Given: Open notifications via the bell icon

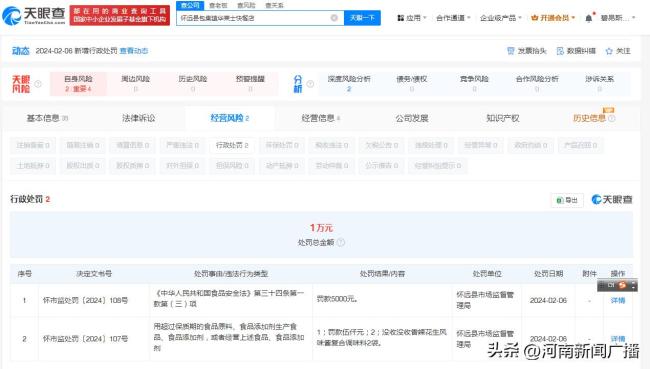Looking at the screenshot, I should (x=589, y=18).
